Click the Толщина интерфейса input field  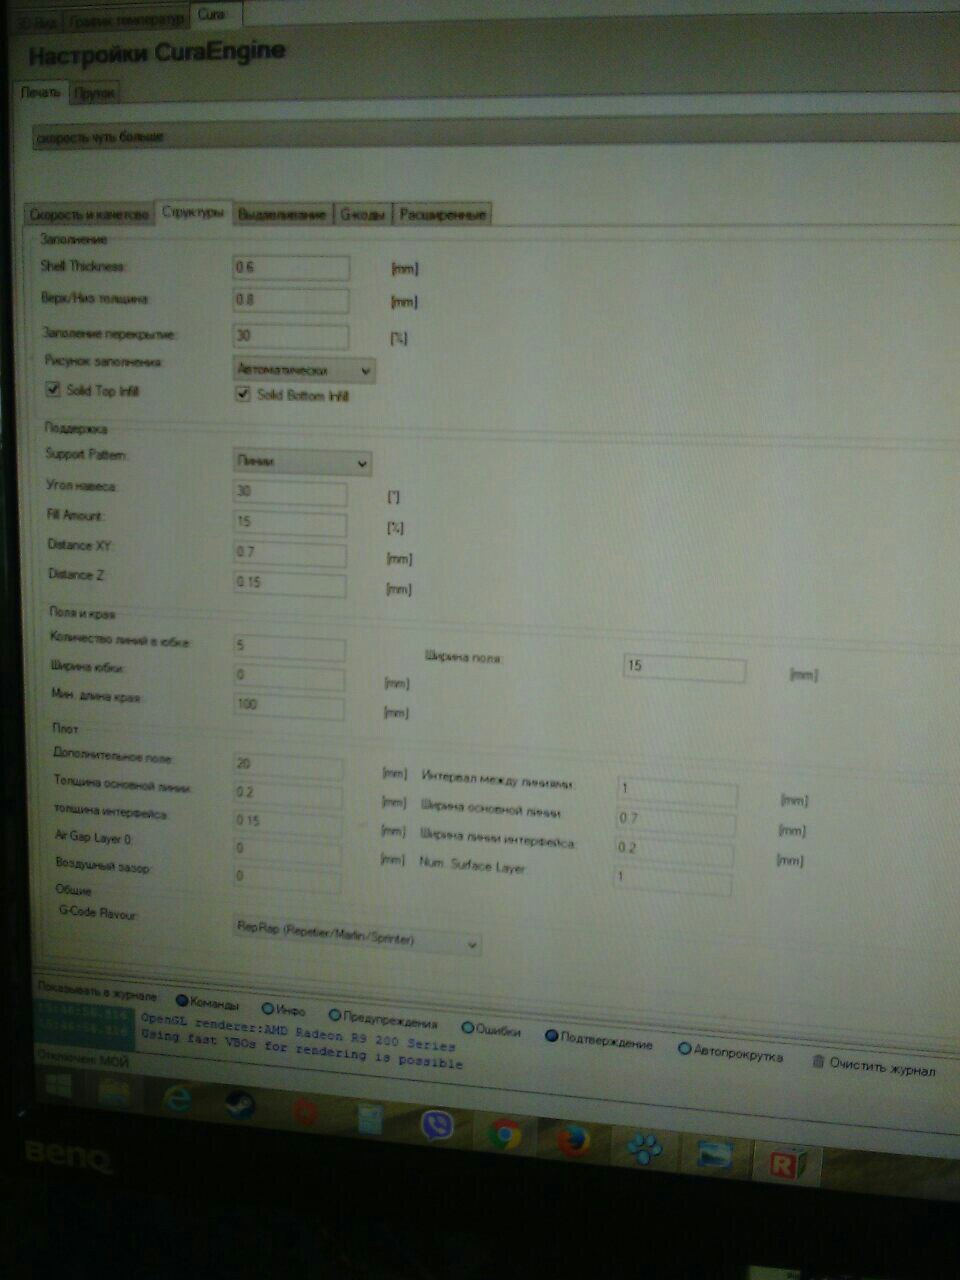(288, 822)
